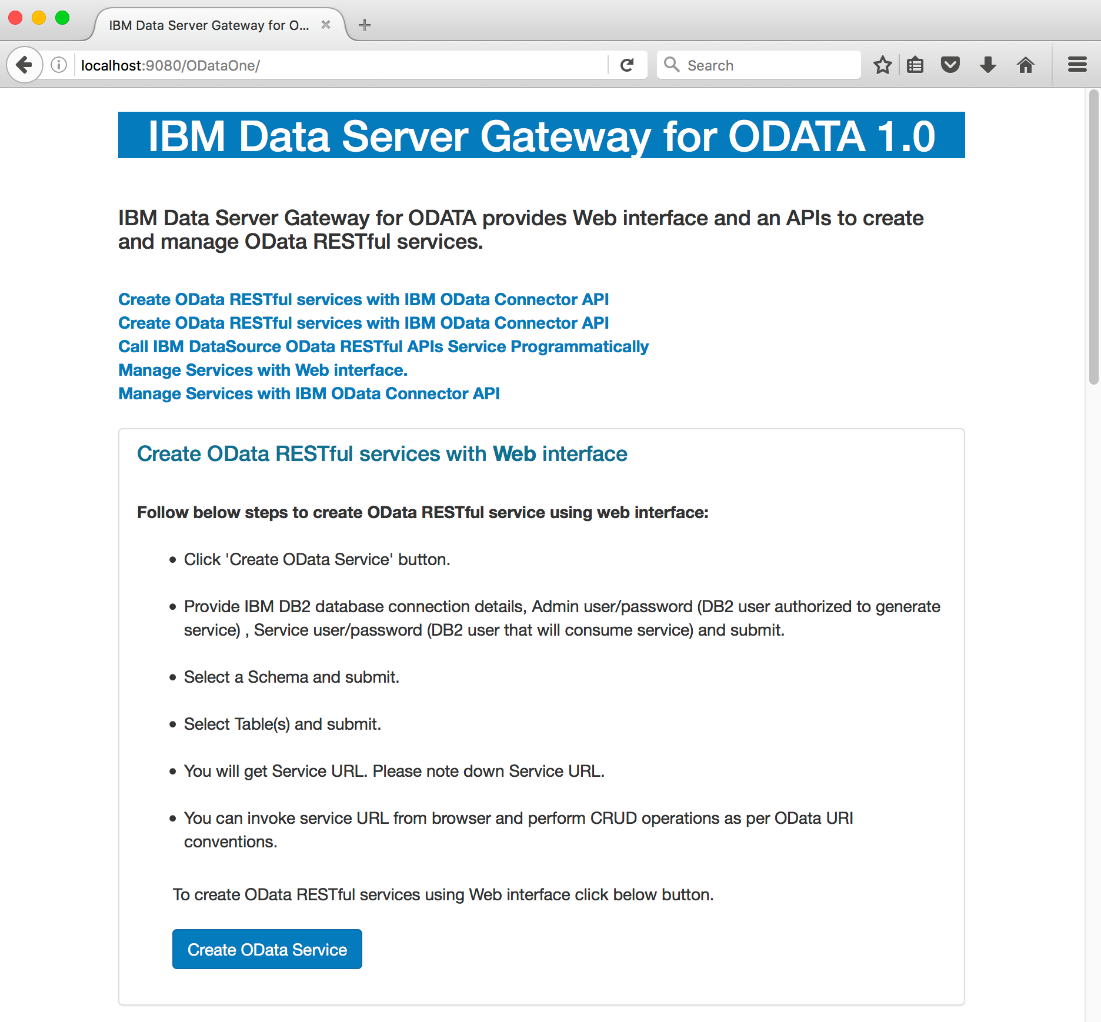Go back with the browser back arrow
This screenshot has height=1022, width=1101.
(x=25, y=65)
